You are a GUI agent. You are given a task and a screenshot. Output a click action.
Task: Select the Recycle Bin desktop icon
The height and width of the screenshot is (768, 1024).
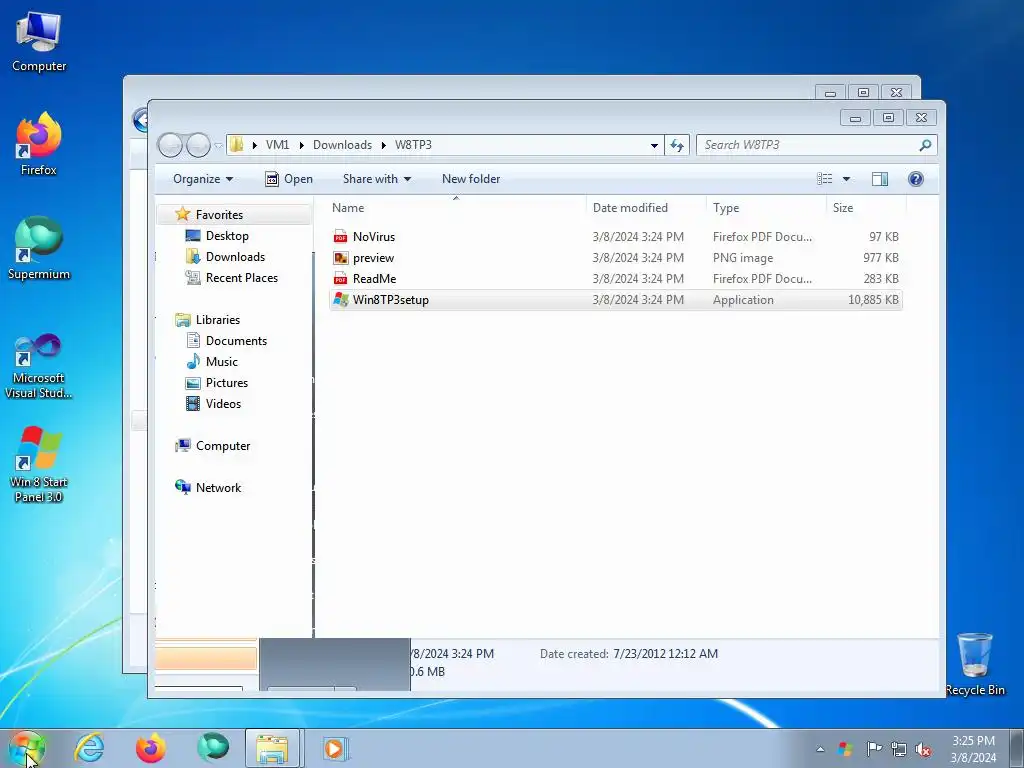point(975,664)
